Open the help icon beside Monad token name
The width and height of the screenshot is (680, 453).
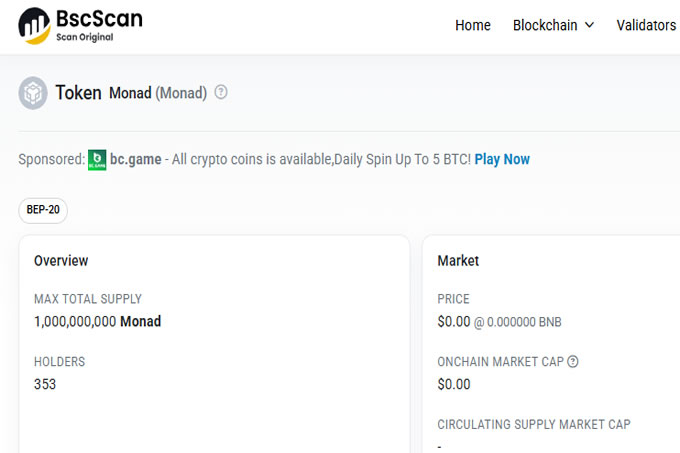point(221,92)
